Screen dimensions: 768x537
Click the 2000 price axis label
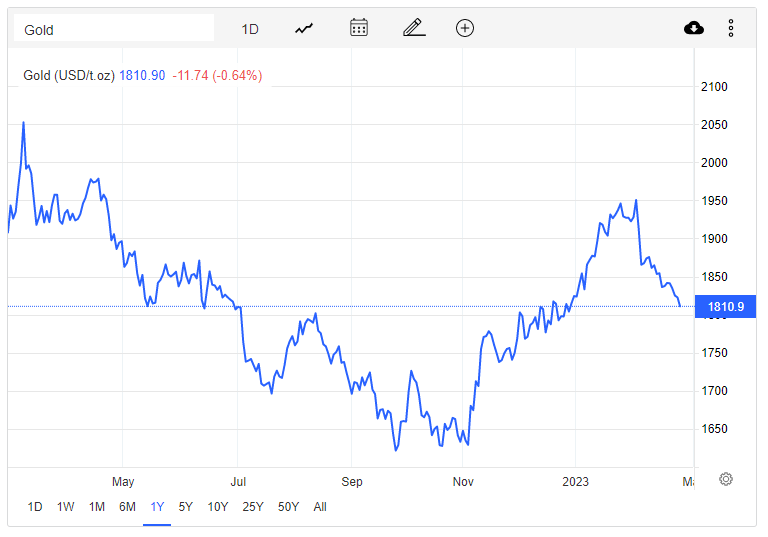tap(714, 163)
